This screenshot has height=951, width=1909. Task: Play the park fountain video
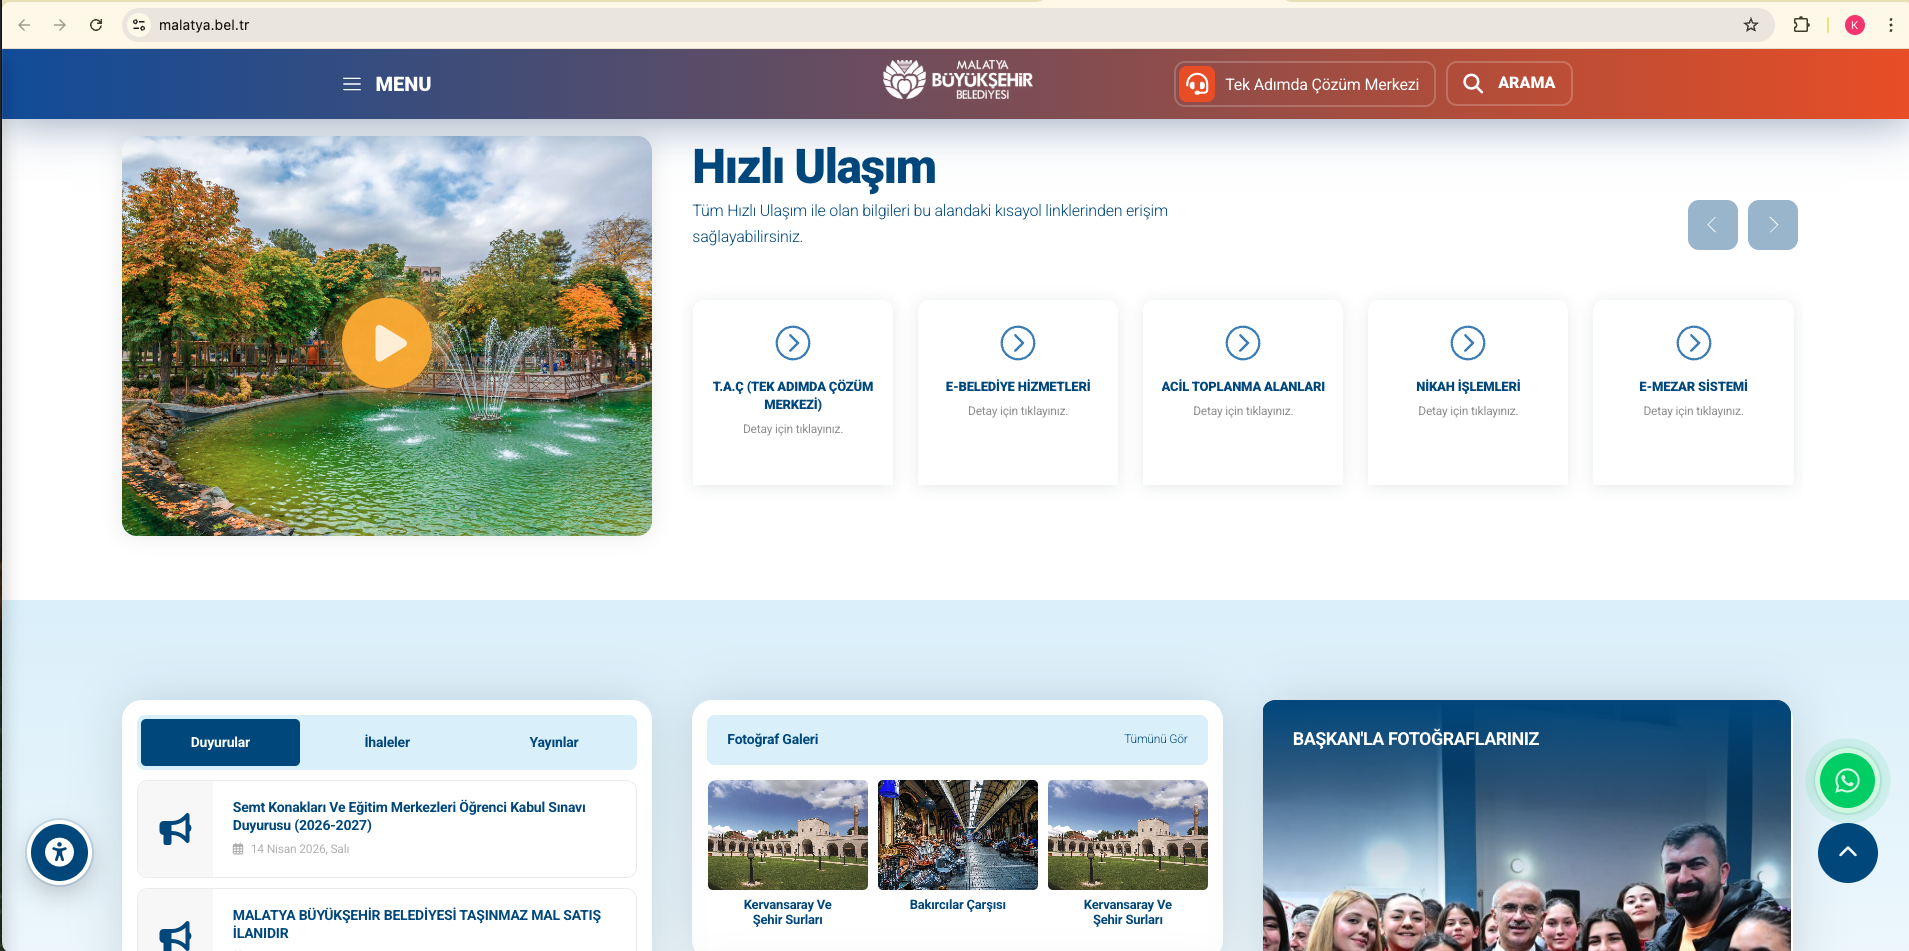tap(387, 343)
